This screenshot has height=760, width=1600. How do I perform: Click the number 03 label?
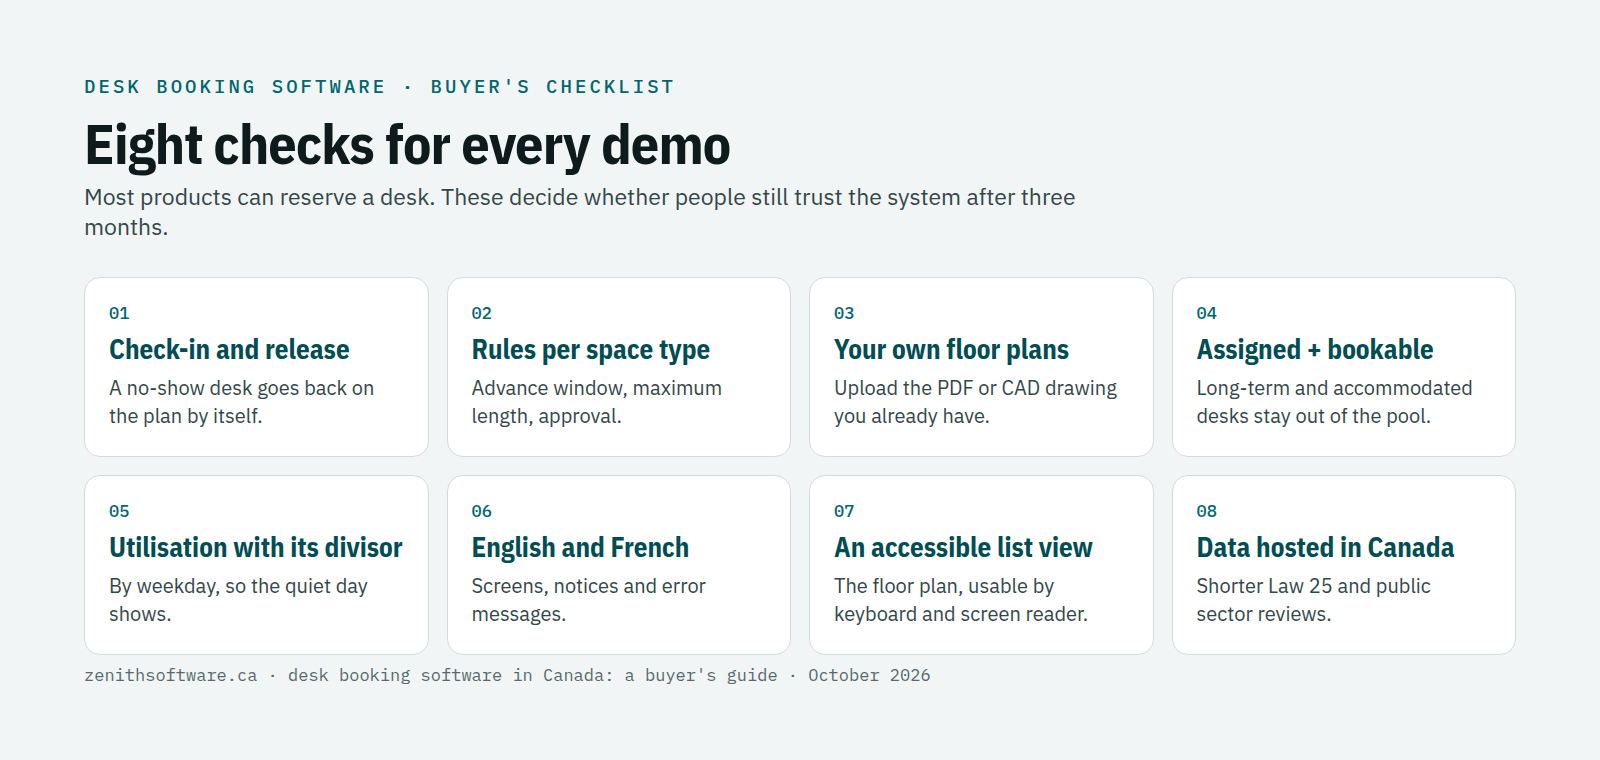[845, 313]
